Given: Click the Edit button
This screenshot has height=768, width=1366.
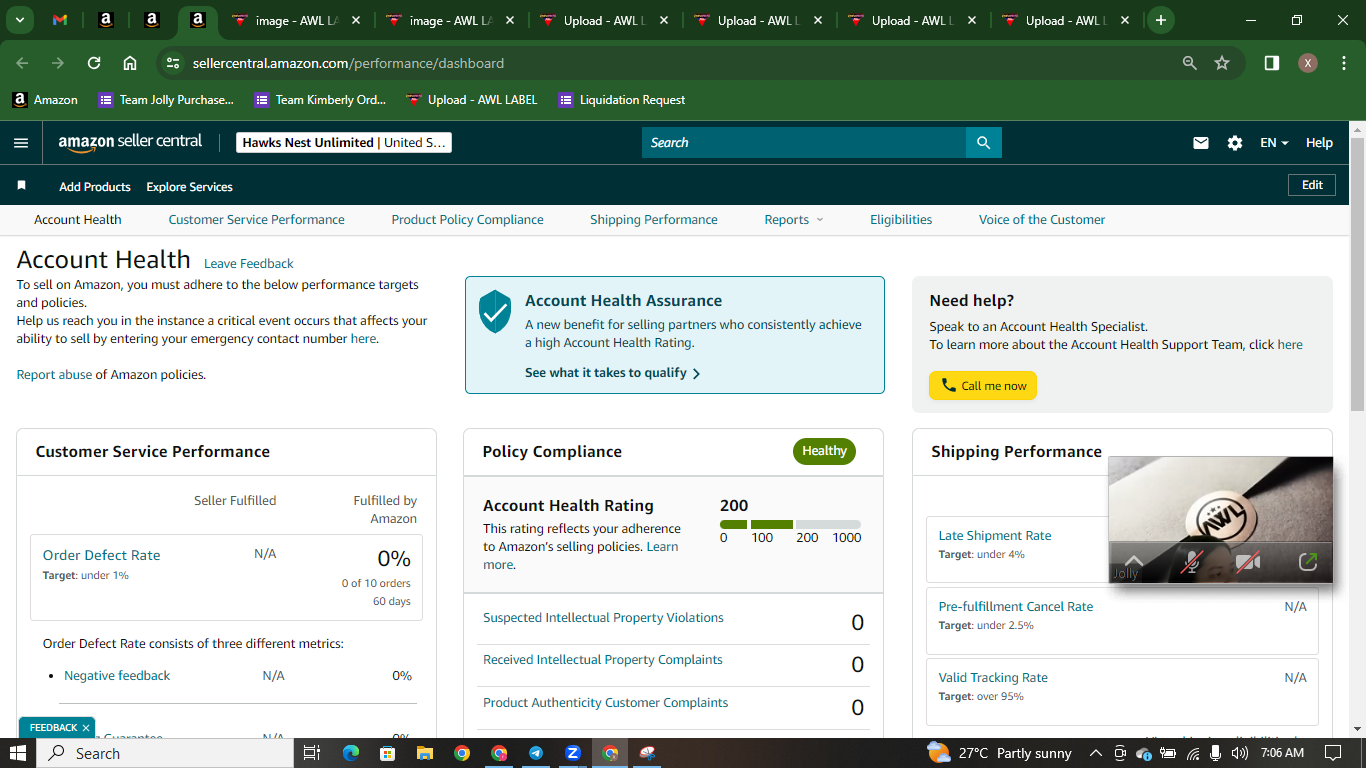Looking at the screenshot, I should pyautogui.click(x=1312, y=185).
